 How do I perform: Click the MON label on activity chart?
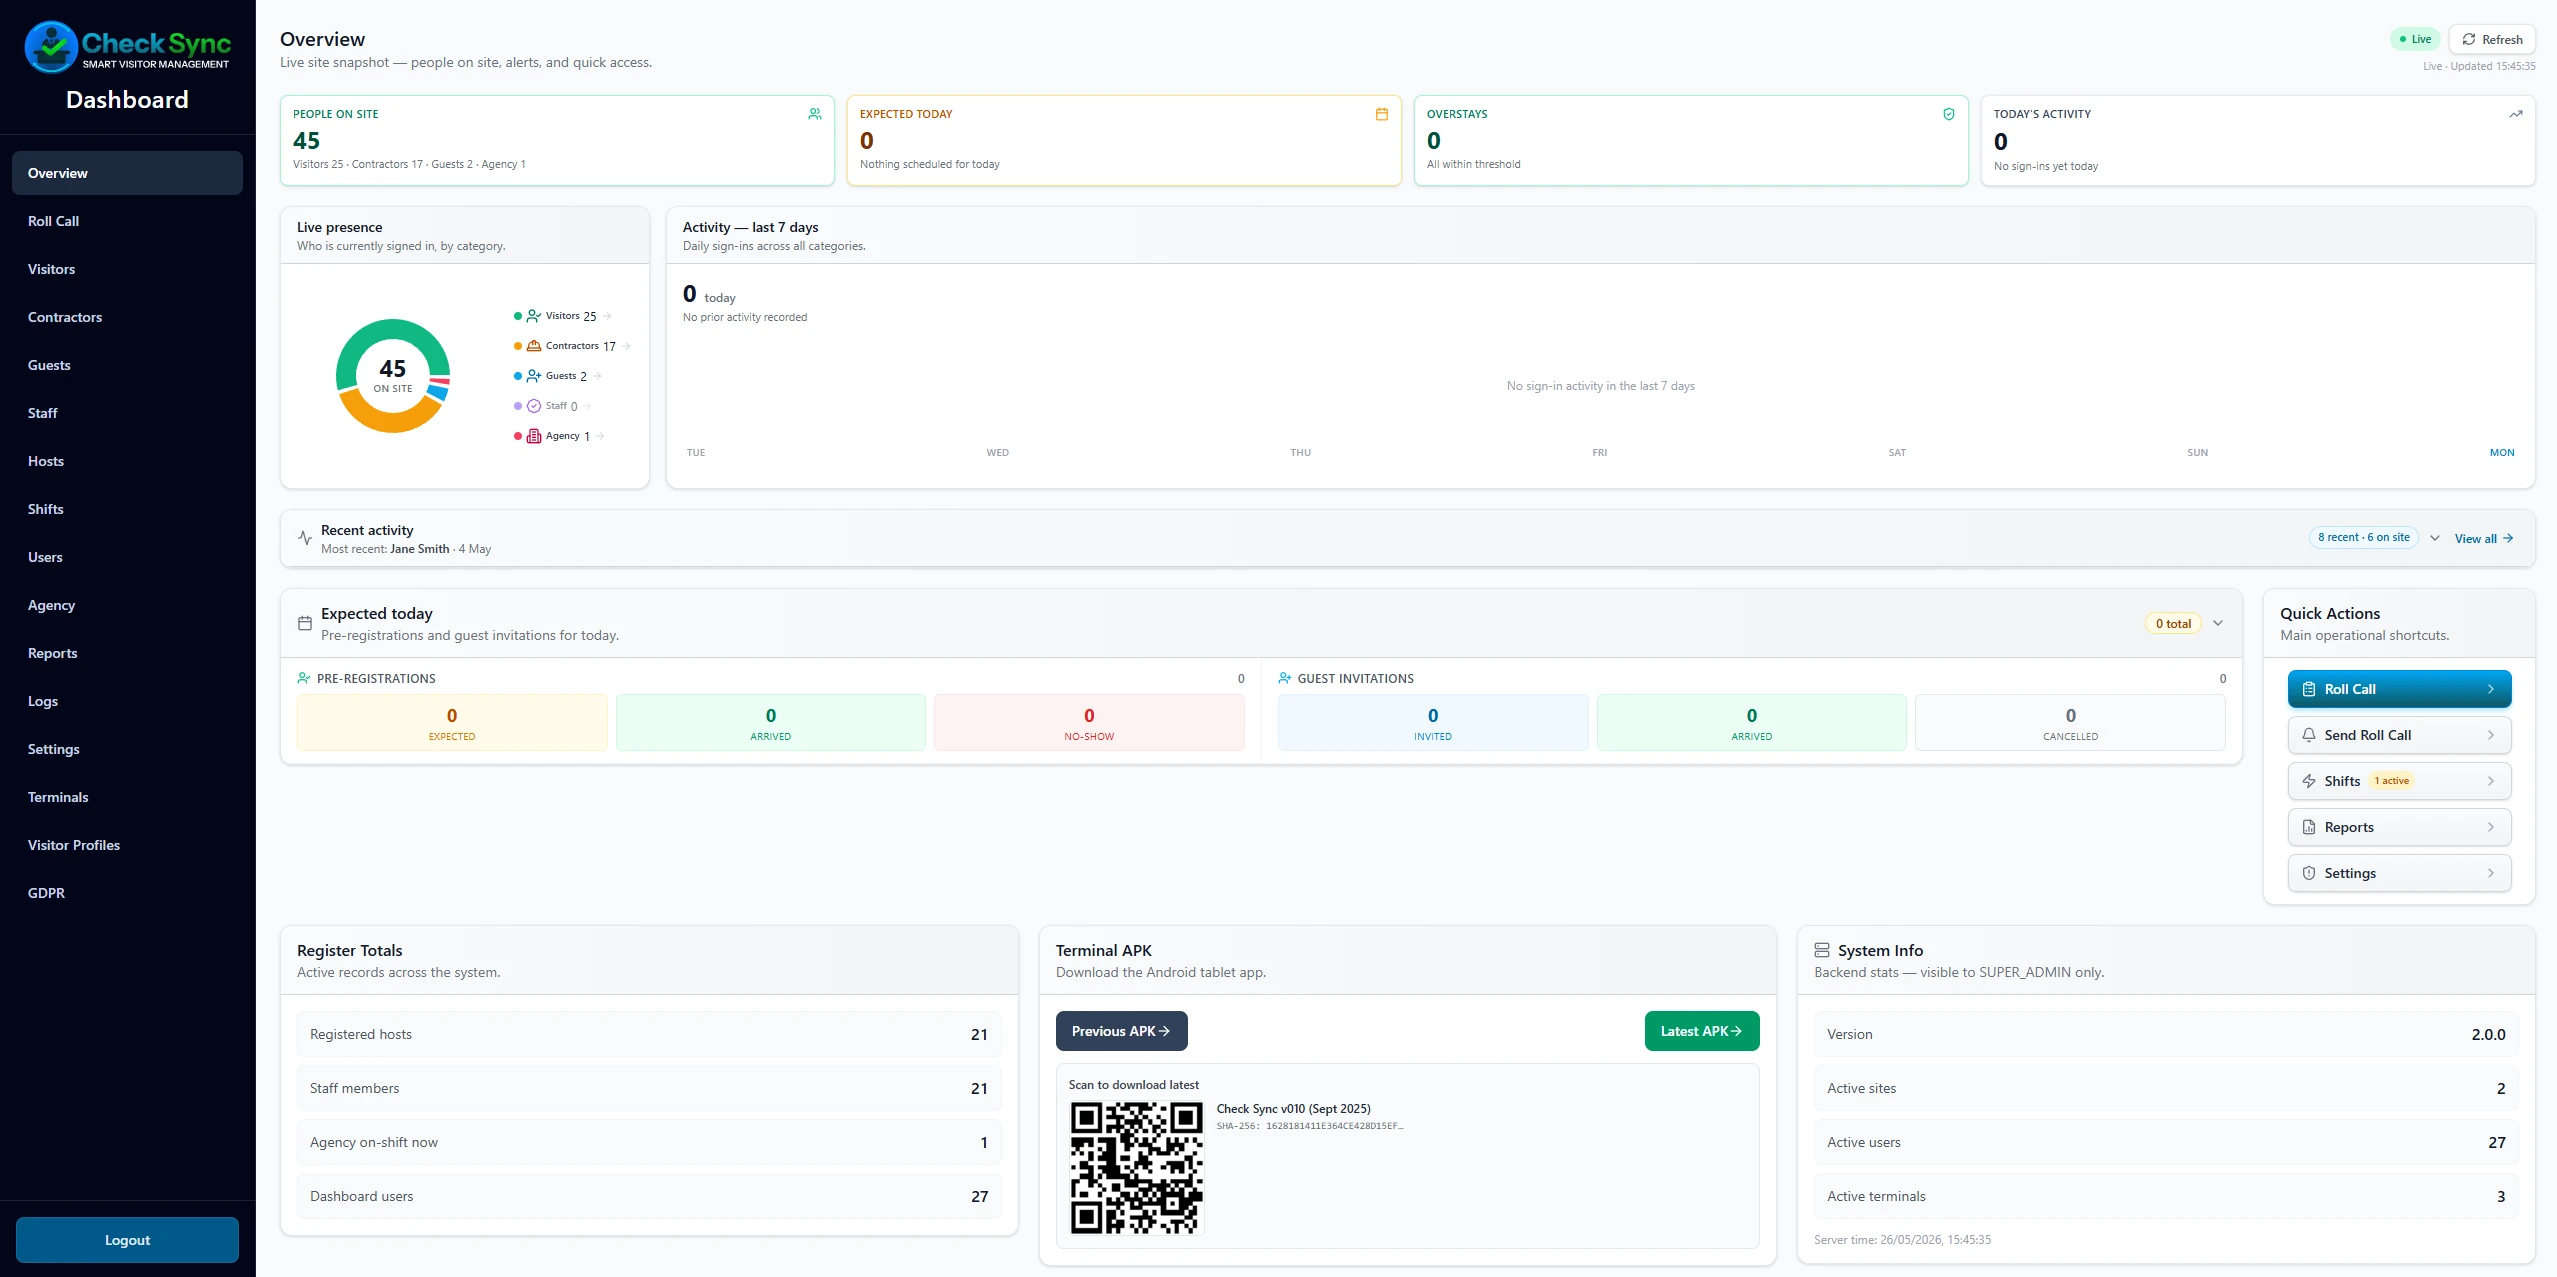[2502, 453]
